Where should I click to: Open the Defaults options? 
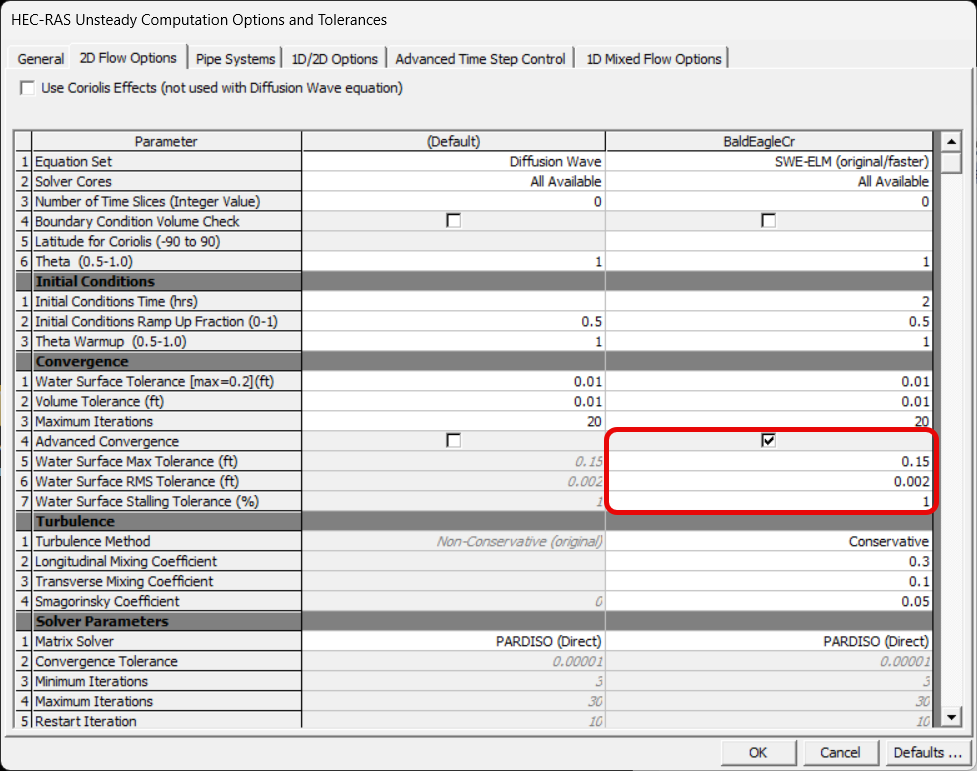pos(927,753)
